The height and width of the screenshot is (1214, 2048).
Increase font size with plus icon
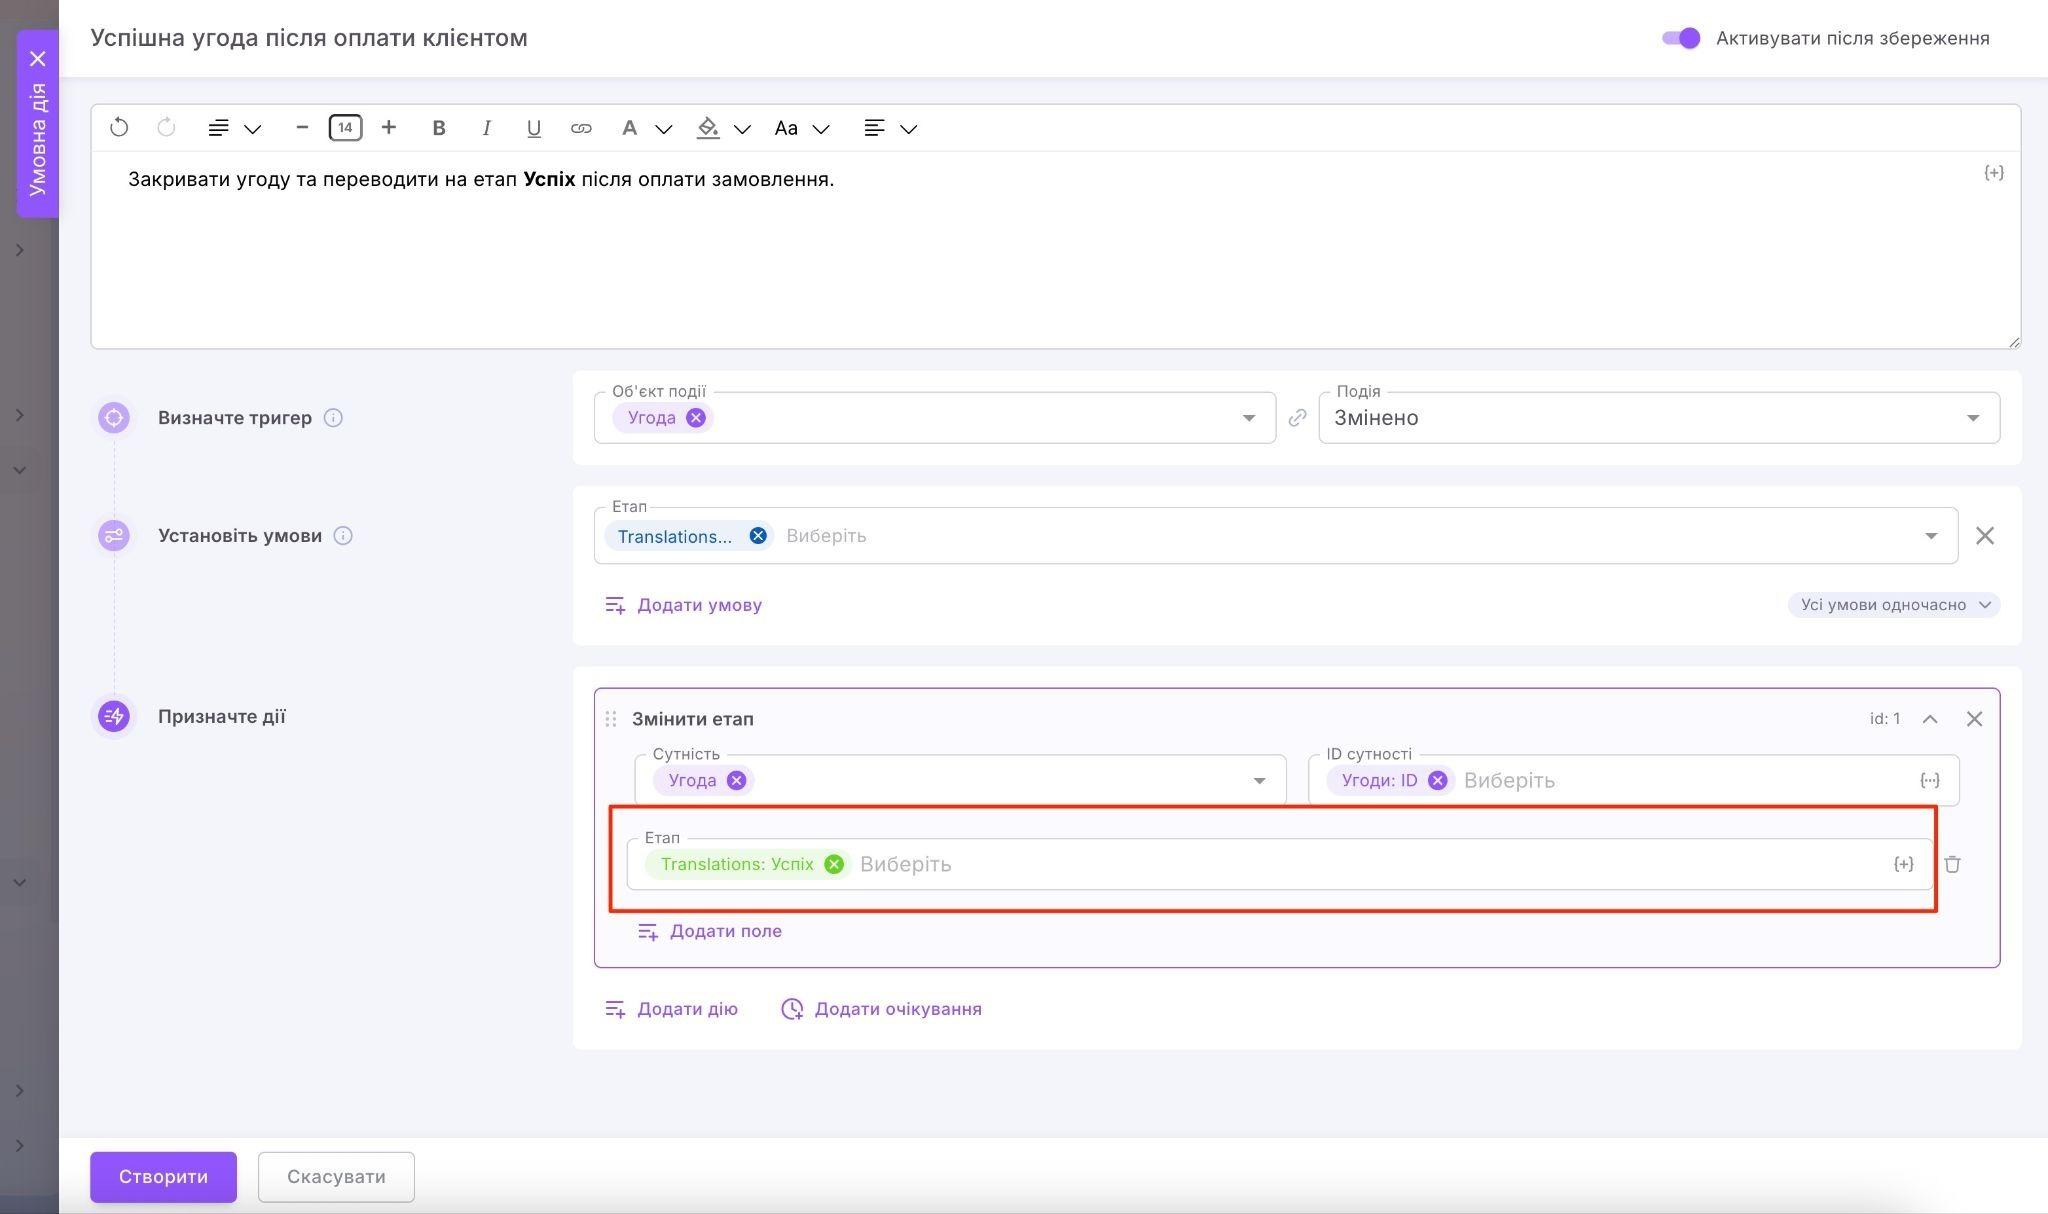(x=389, y=128)
